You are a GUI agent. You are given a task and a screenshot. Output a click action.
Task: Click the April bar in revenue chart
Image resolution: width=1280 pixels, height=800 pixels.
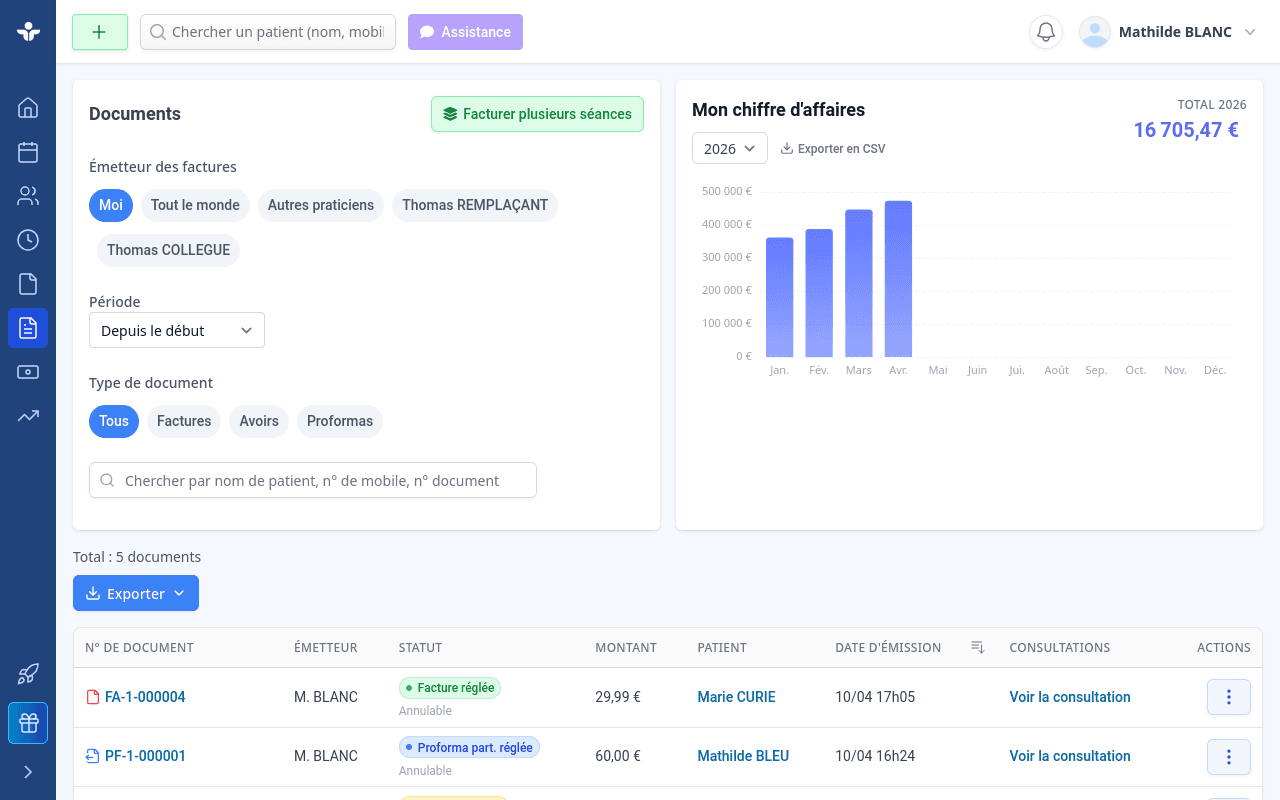click(898, 279)
